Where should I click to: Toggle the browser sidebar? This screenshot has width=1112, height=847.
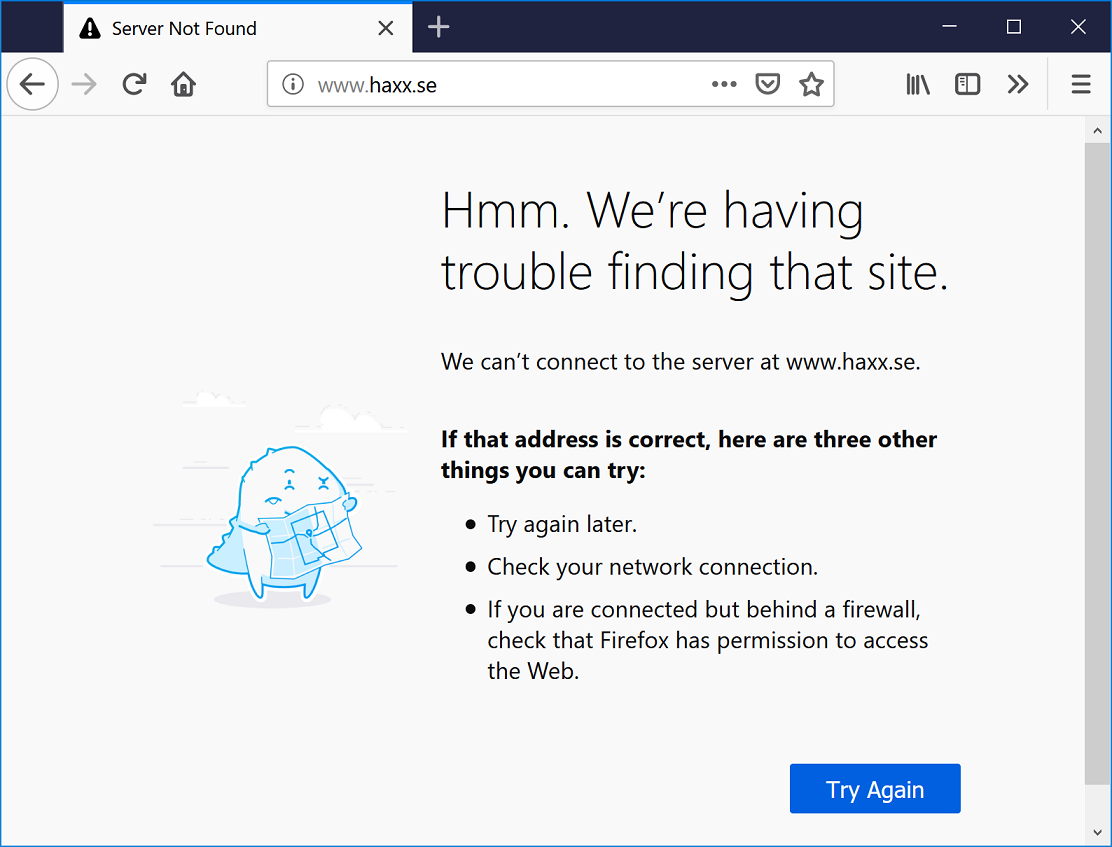pos(967,84)
